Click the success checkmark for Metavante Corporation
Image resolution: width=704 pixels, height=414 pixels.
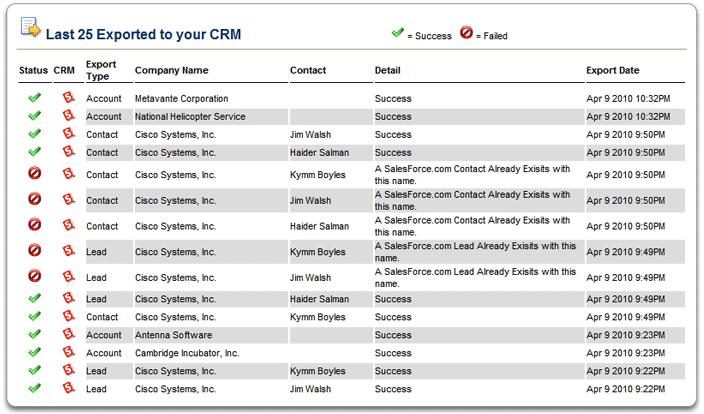pyautogui.click(x=35, y=97)
